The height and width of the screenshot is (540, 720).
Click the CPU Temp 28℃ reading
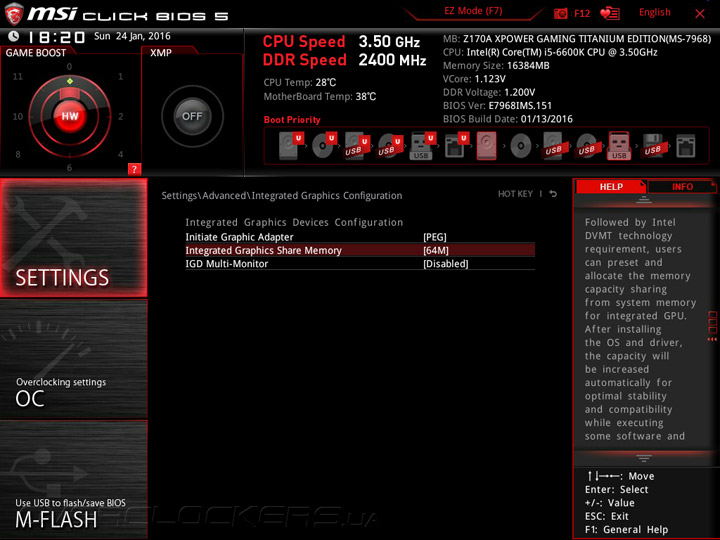pyautogui.click(x=300, y=83)
